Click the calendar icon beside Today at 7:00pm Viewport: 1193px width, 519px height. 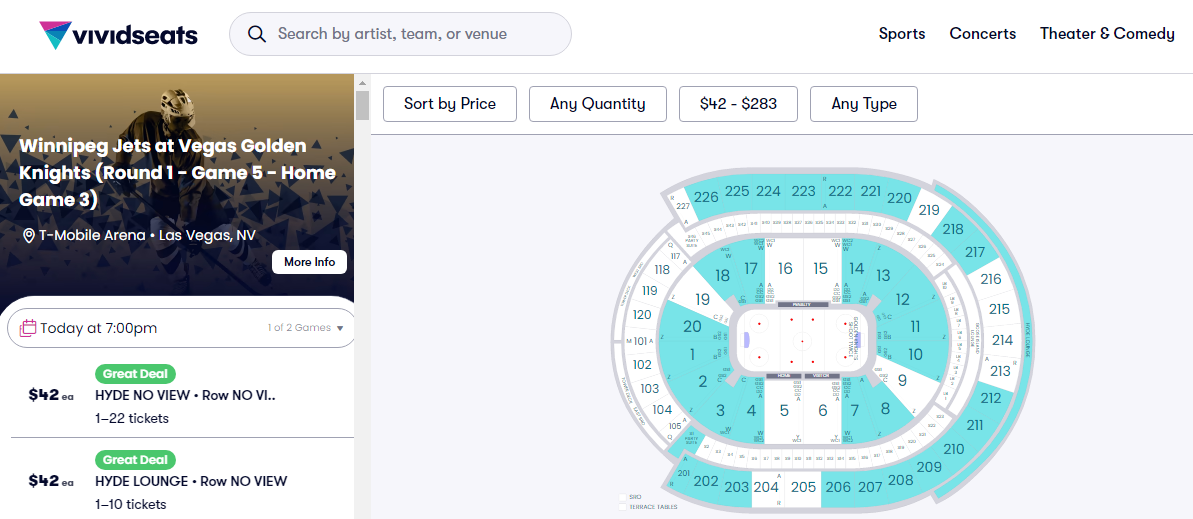pyautogui.click(x=28, y=328)
